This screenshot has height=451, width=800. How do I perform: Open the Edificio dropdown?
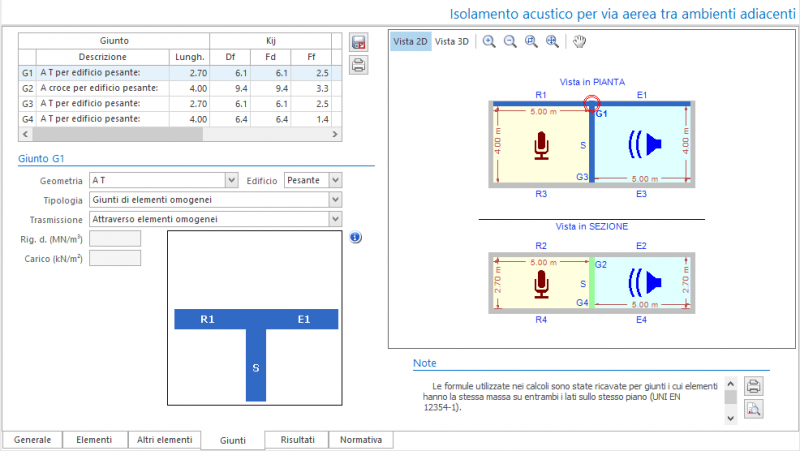[335, 180]
